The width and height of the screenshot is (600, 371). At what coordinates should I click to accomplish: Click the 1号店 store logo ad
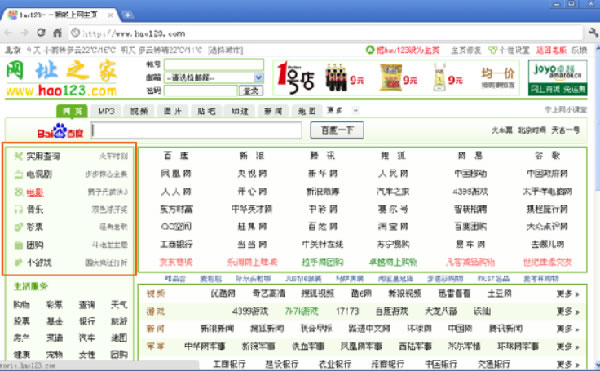pyautogui.click(x=295, y=78)
